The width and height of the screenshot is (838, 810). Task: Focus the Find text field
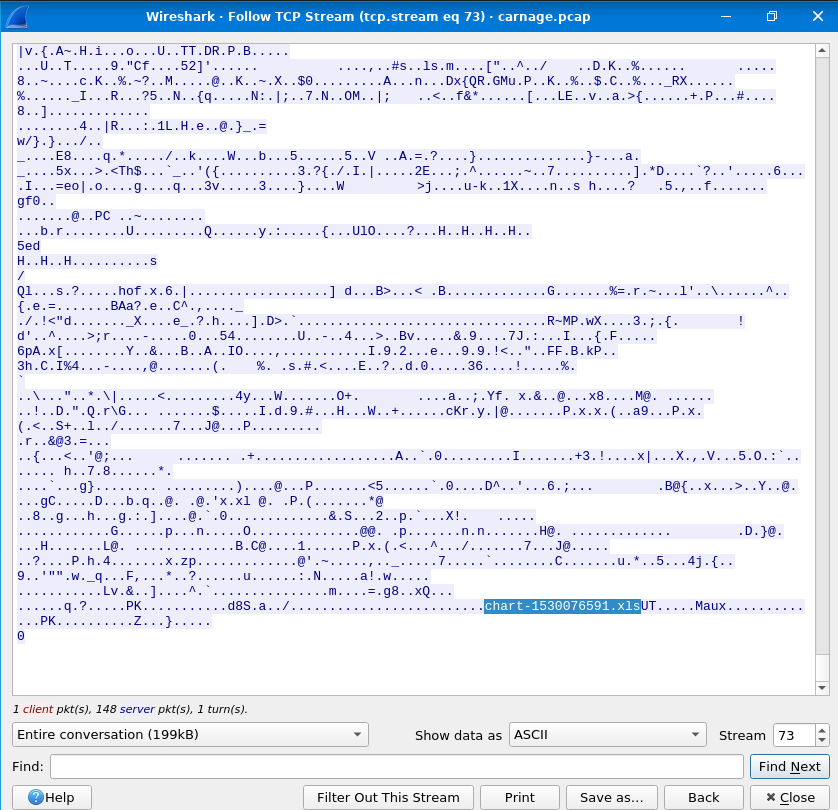click(397, 766)
